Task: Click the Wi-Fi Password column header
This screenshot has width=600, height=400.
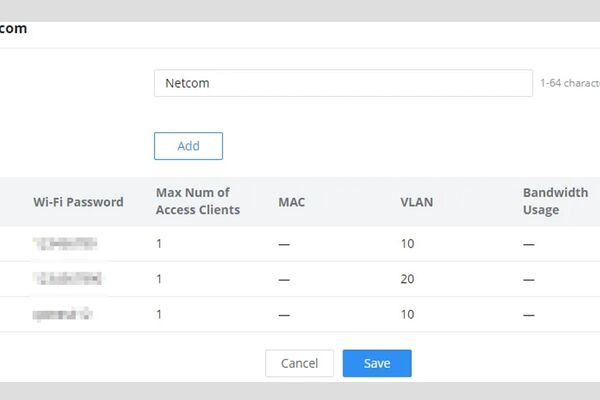Action: [x=78, y=202]
